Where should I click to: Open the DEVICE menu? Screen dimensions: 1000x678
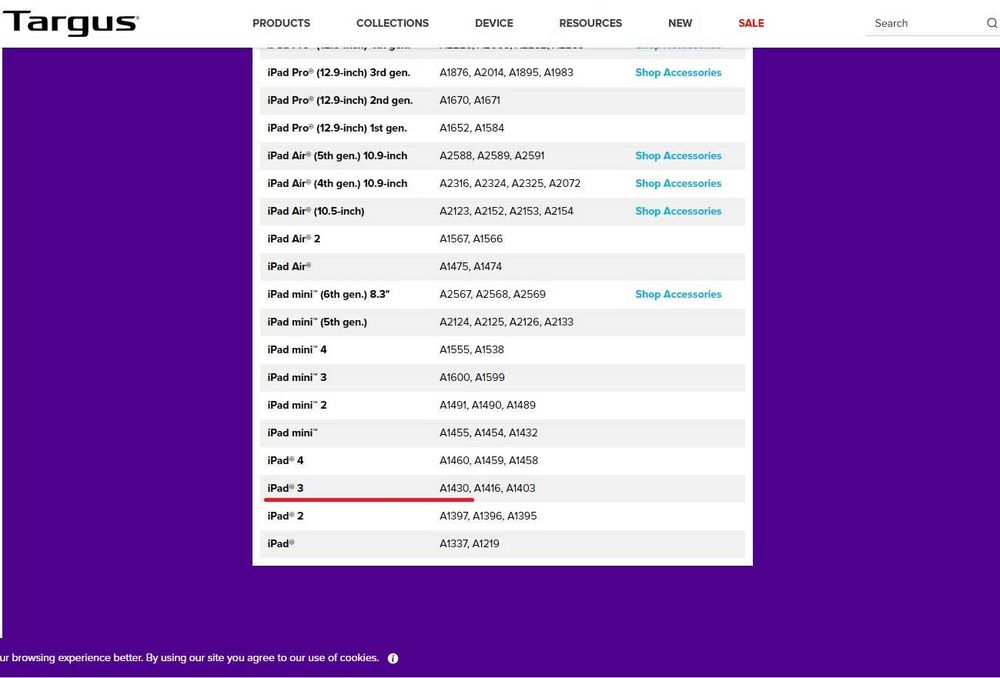click(x=494, y=23)
